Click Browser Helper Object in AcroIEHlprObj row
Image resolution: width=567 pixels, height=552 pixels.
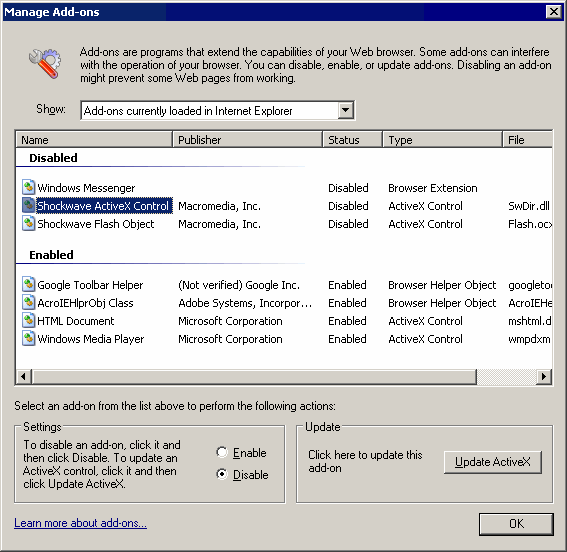pyautogui.click(x=442, y=303)
